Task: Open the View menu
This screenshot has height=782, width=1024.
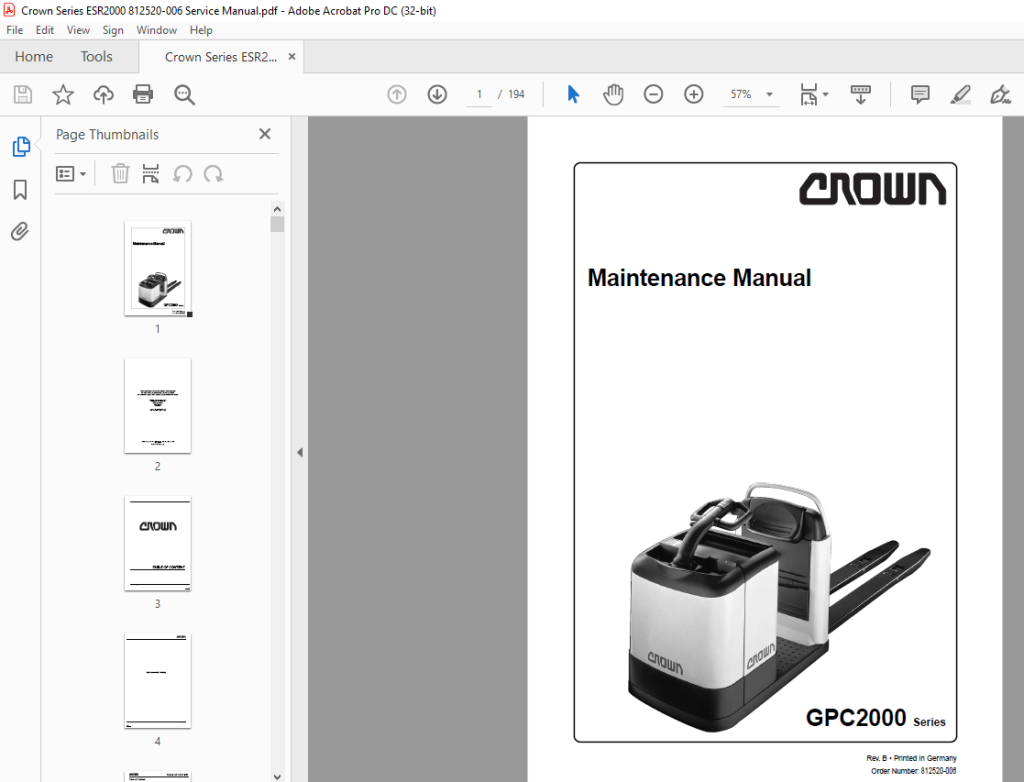Action: tap(78, 30)
